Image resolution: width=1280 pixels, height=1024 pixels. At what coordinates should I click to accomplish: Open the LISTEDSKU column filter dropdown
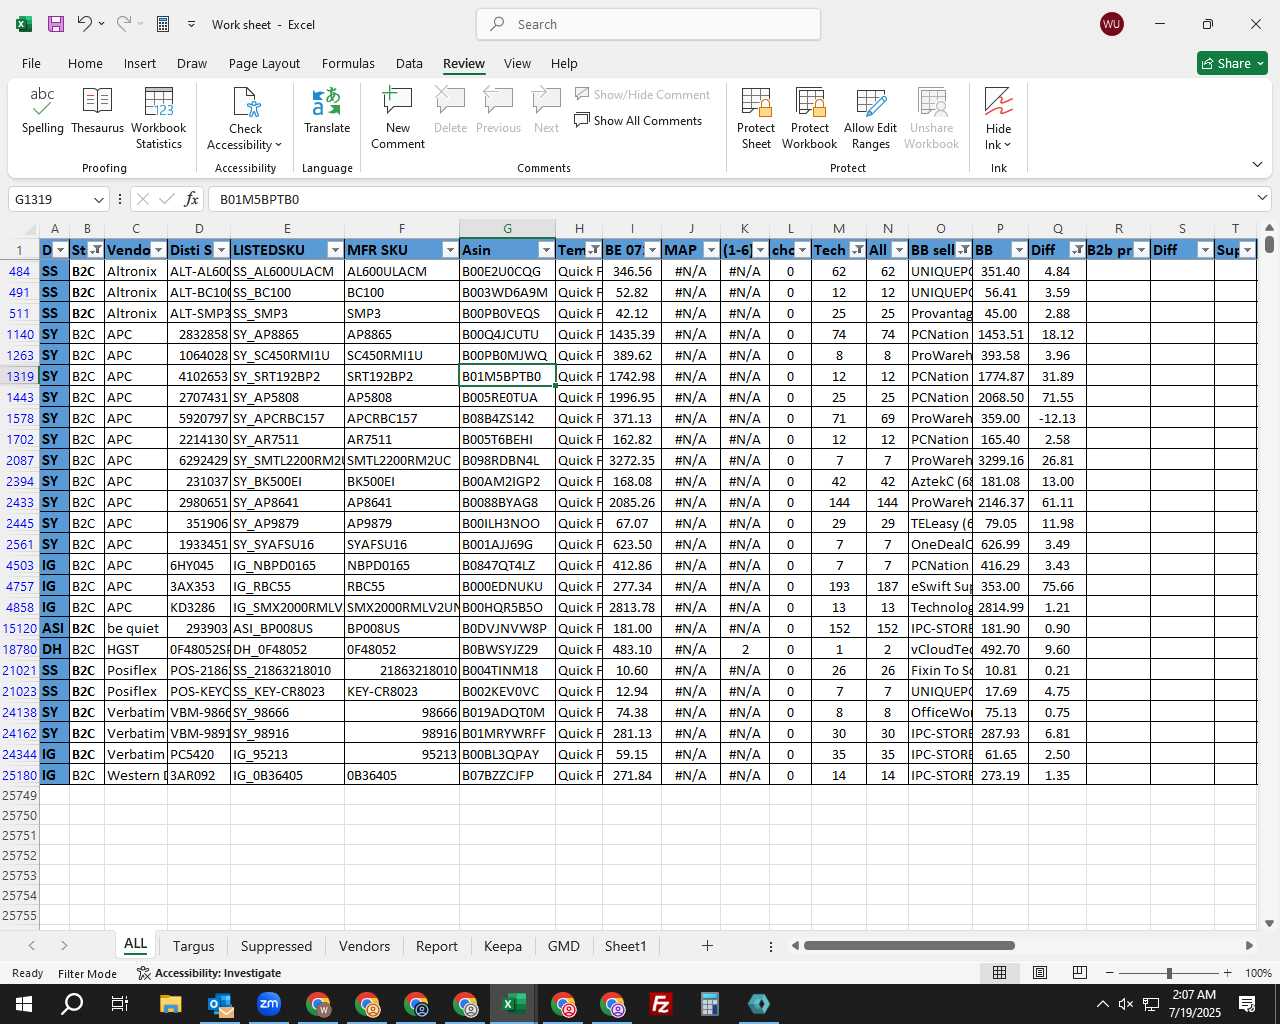coord(335,250)
